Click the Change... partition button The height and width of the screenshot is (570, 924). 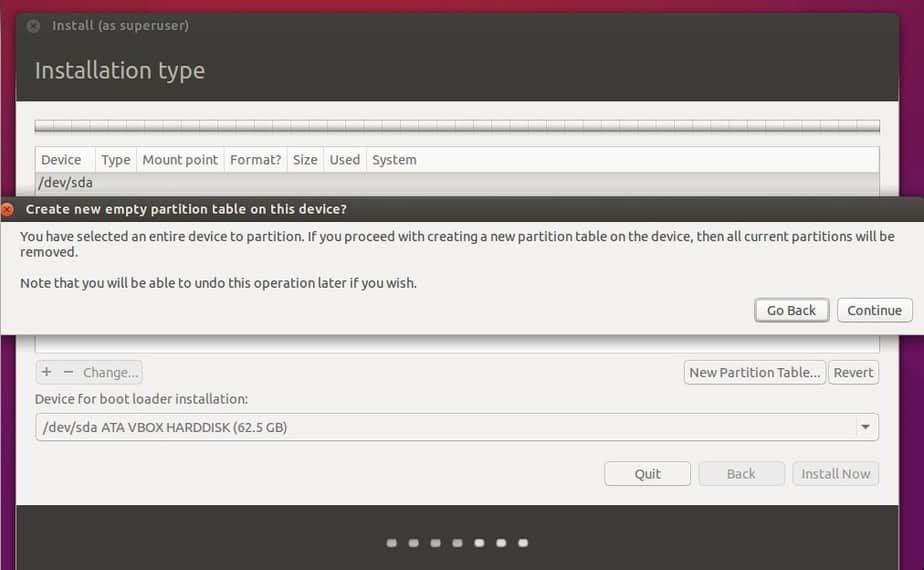[111, 373]
